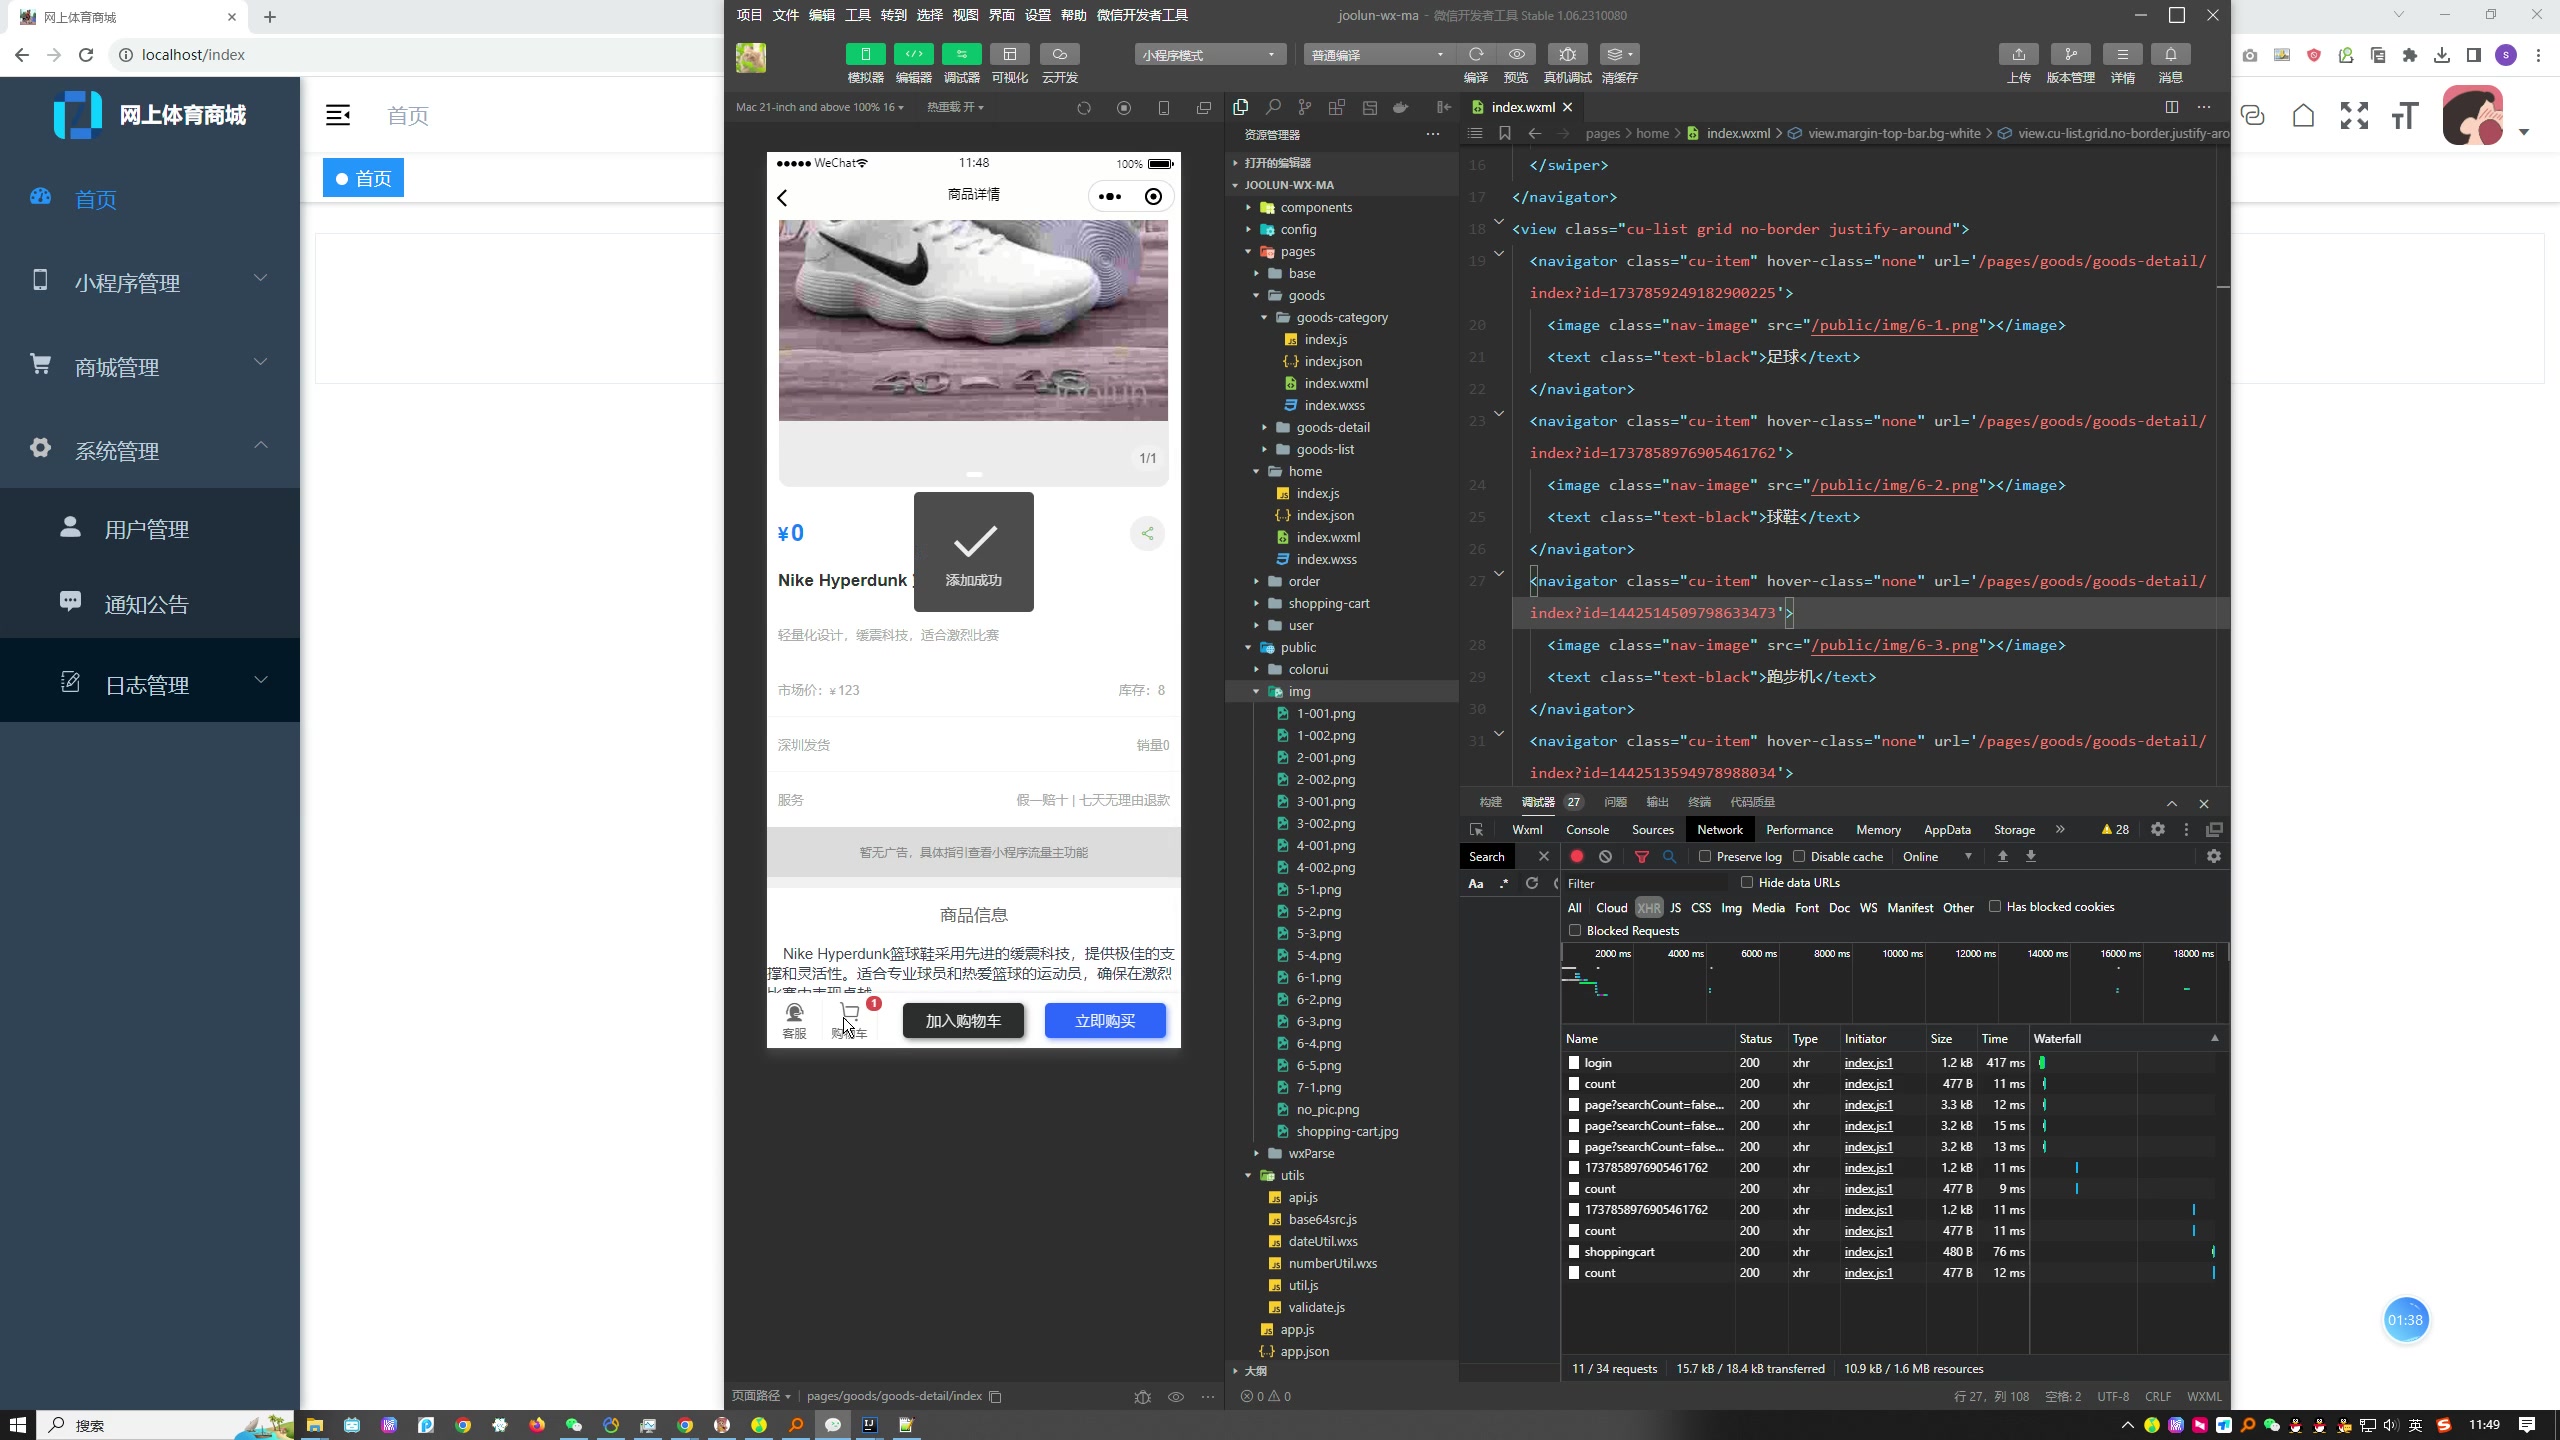Select the All filter type
The height and width of the screenshot is (1440, 2560).
[1575, 908]
